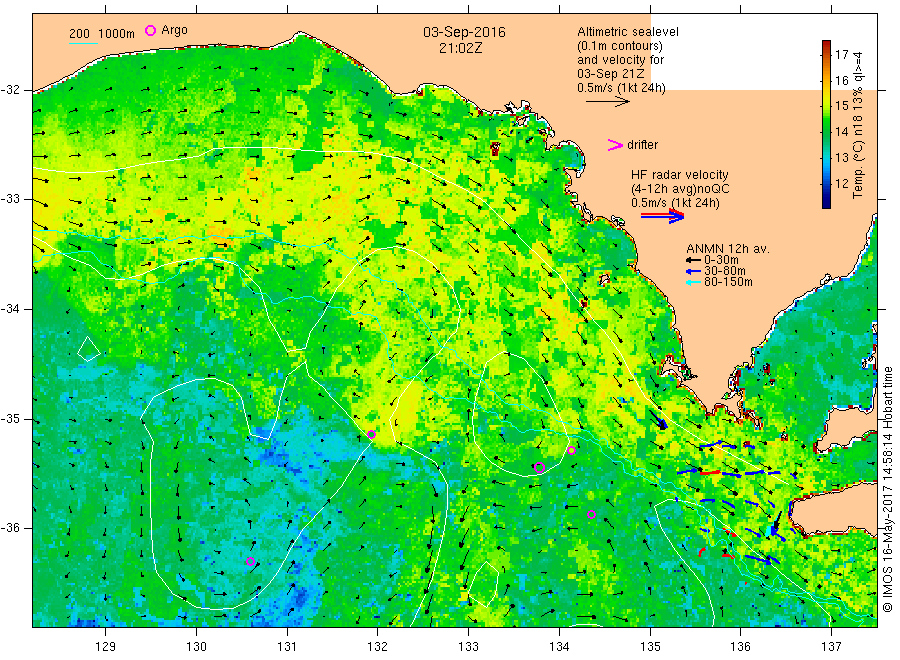
Task: Click the '0-30m' depth range label
Action: (x=721, y=260)
